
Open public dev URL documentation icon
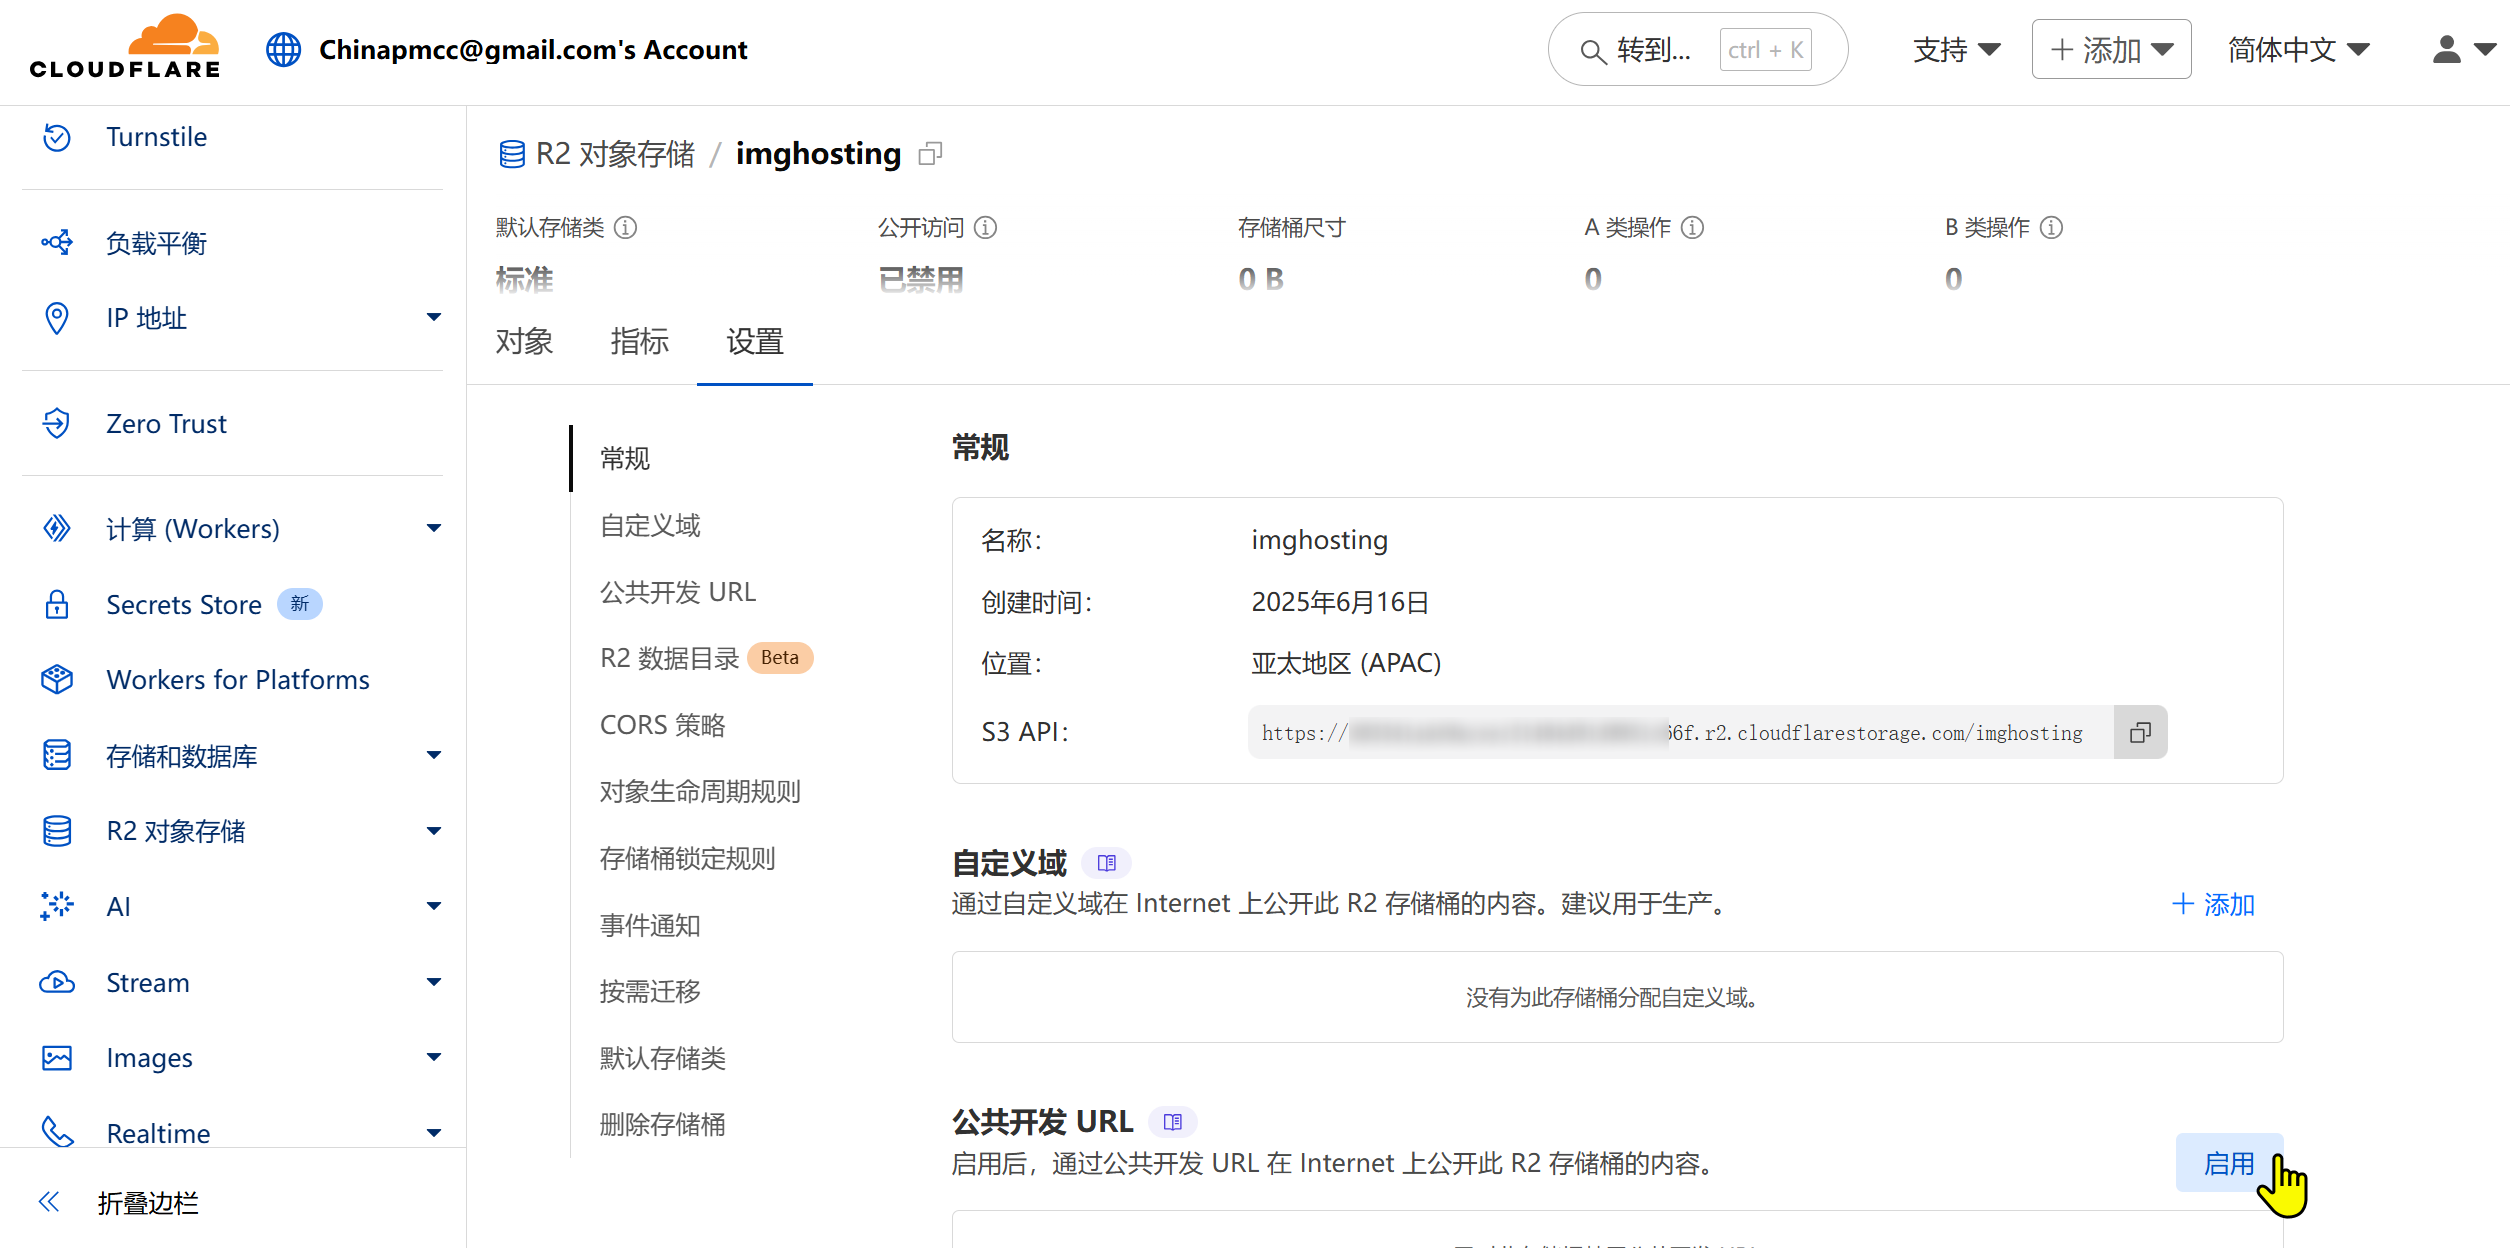[x=1173, y=1122]
